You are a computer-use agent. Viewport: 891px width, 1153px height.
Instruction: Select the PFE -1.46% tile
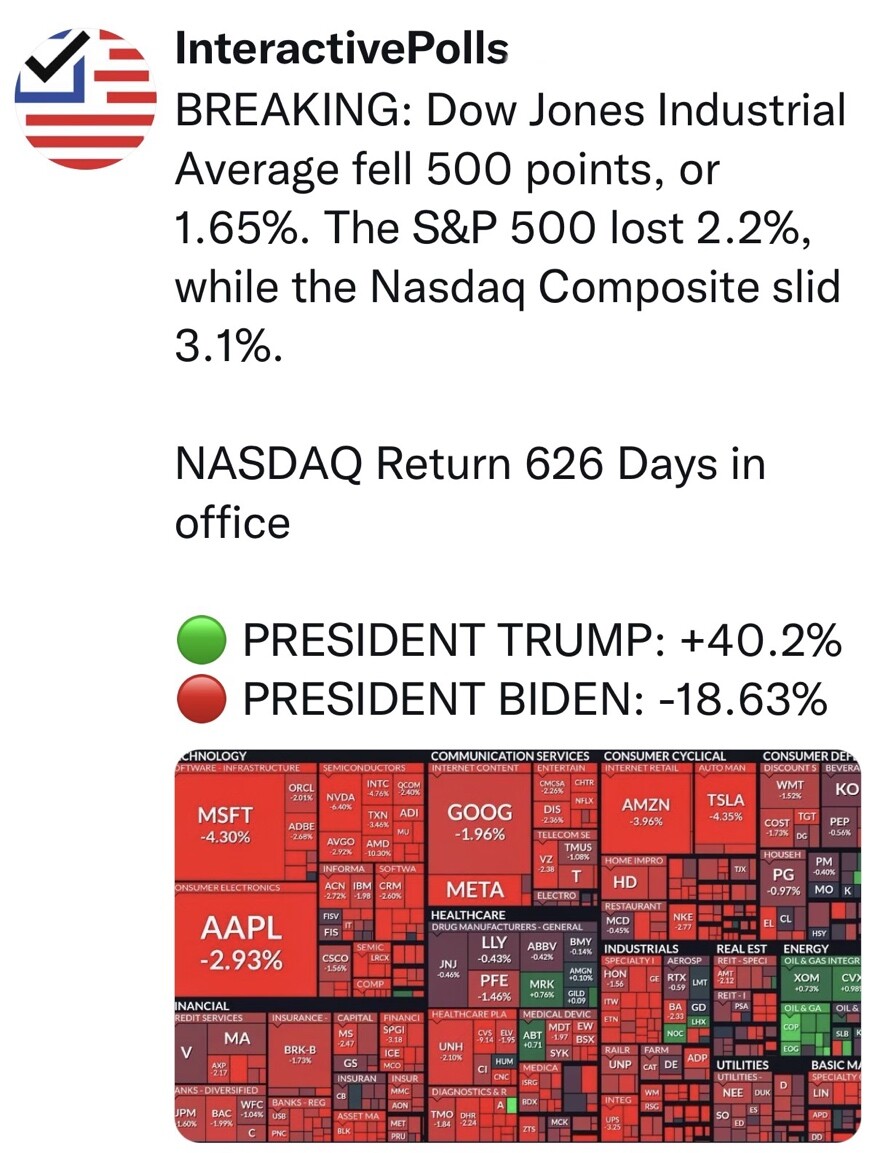pyautogui.click(x=495, y=987)
